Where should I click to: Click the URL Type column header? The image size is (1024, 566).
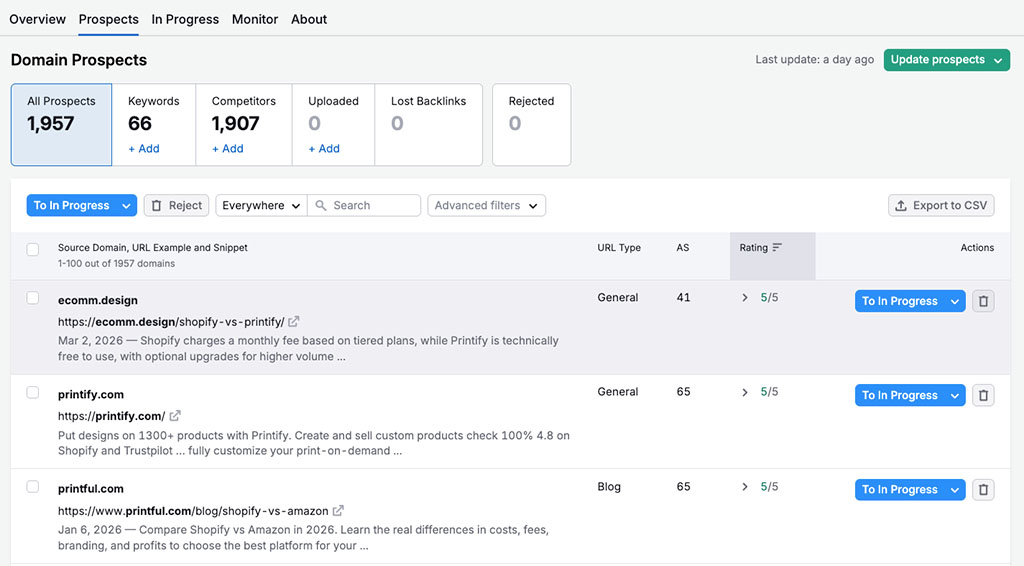[x=619, y=247]
